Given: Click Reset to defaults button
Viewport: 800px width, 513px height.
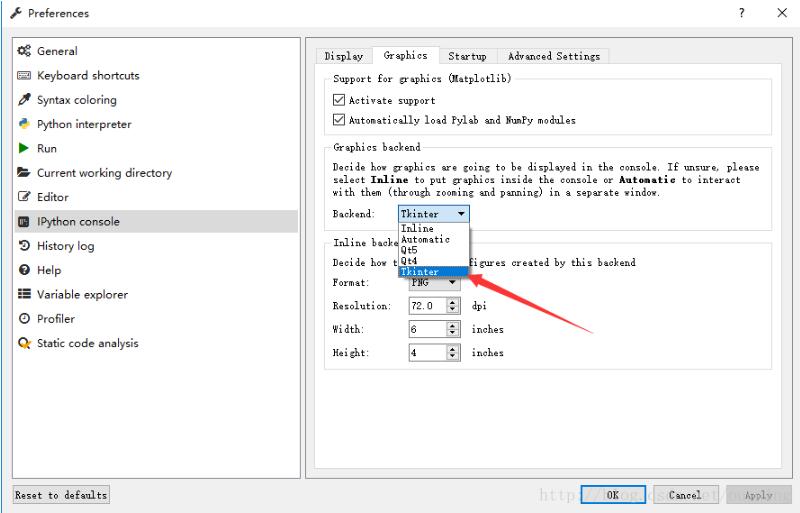Looking at the screenshot, I should pos(61,495).
